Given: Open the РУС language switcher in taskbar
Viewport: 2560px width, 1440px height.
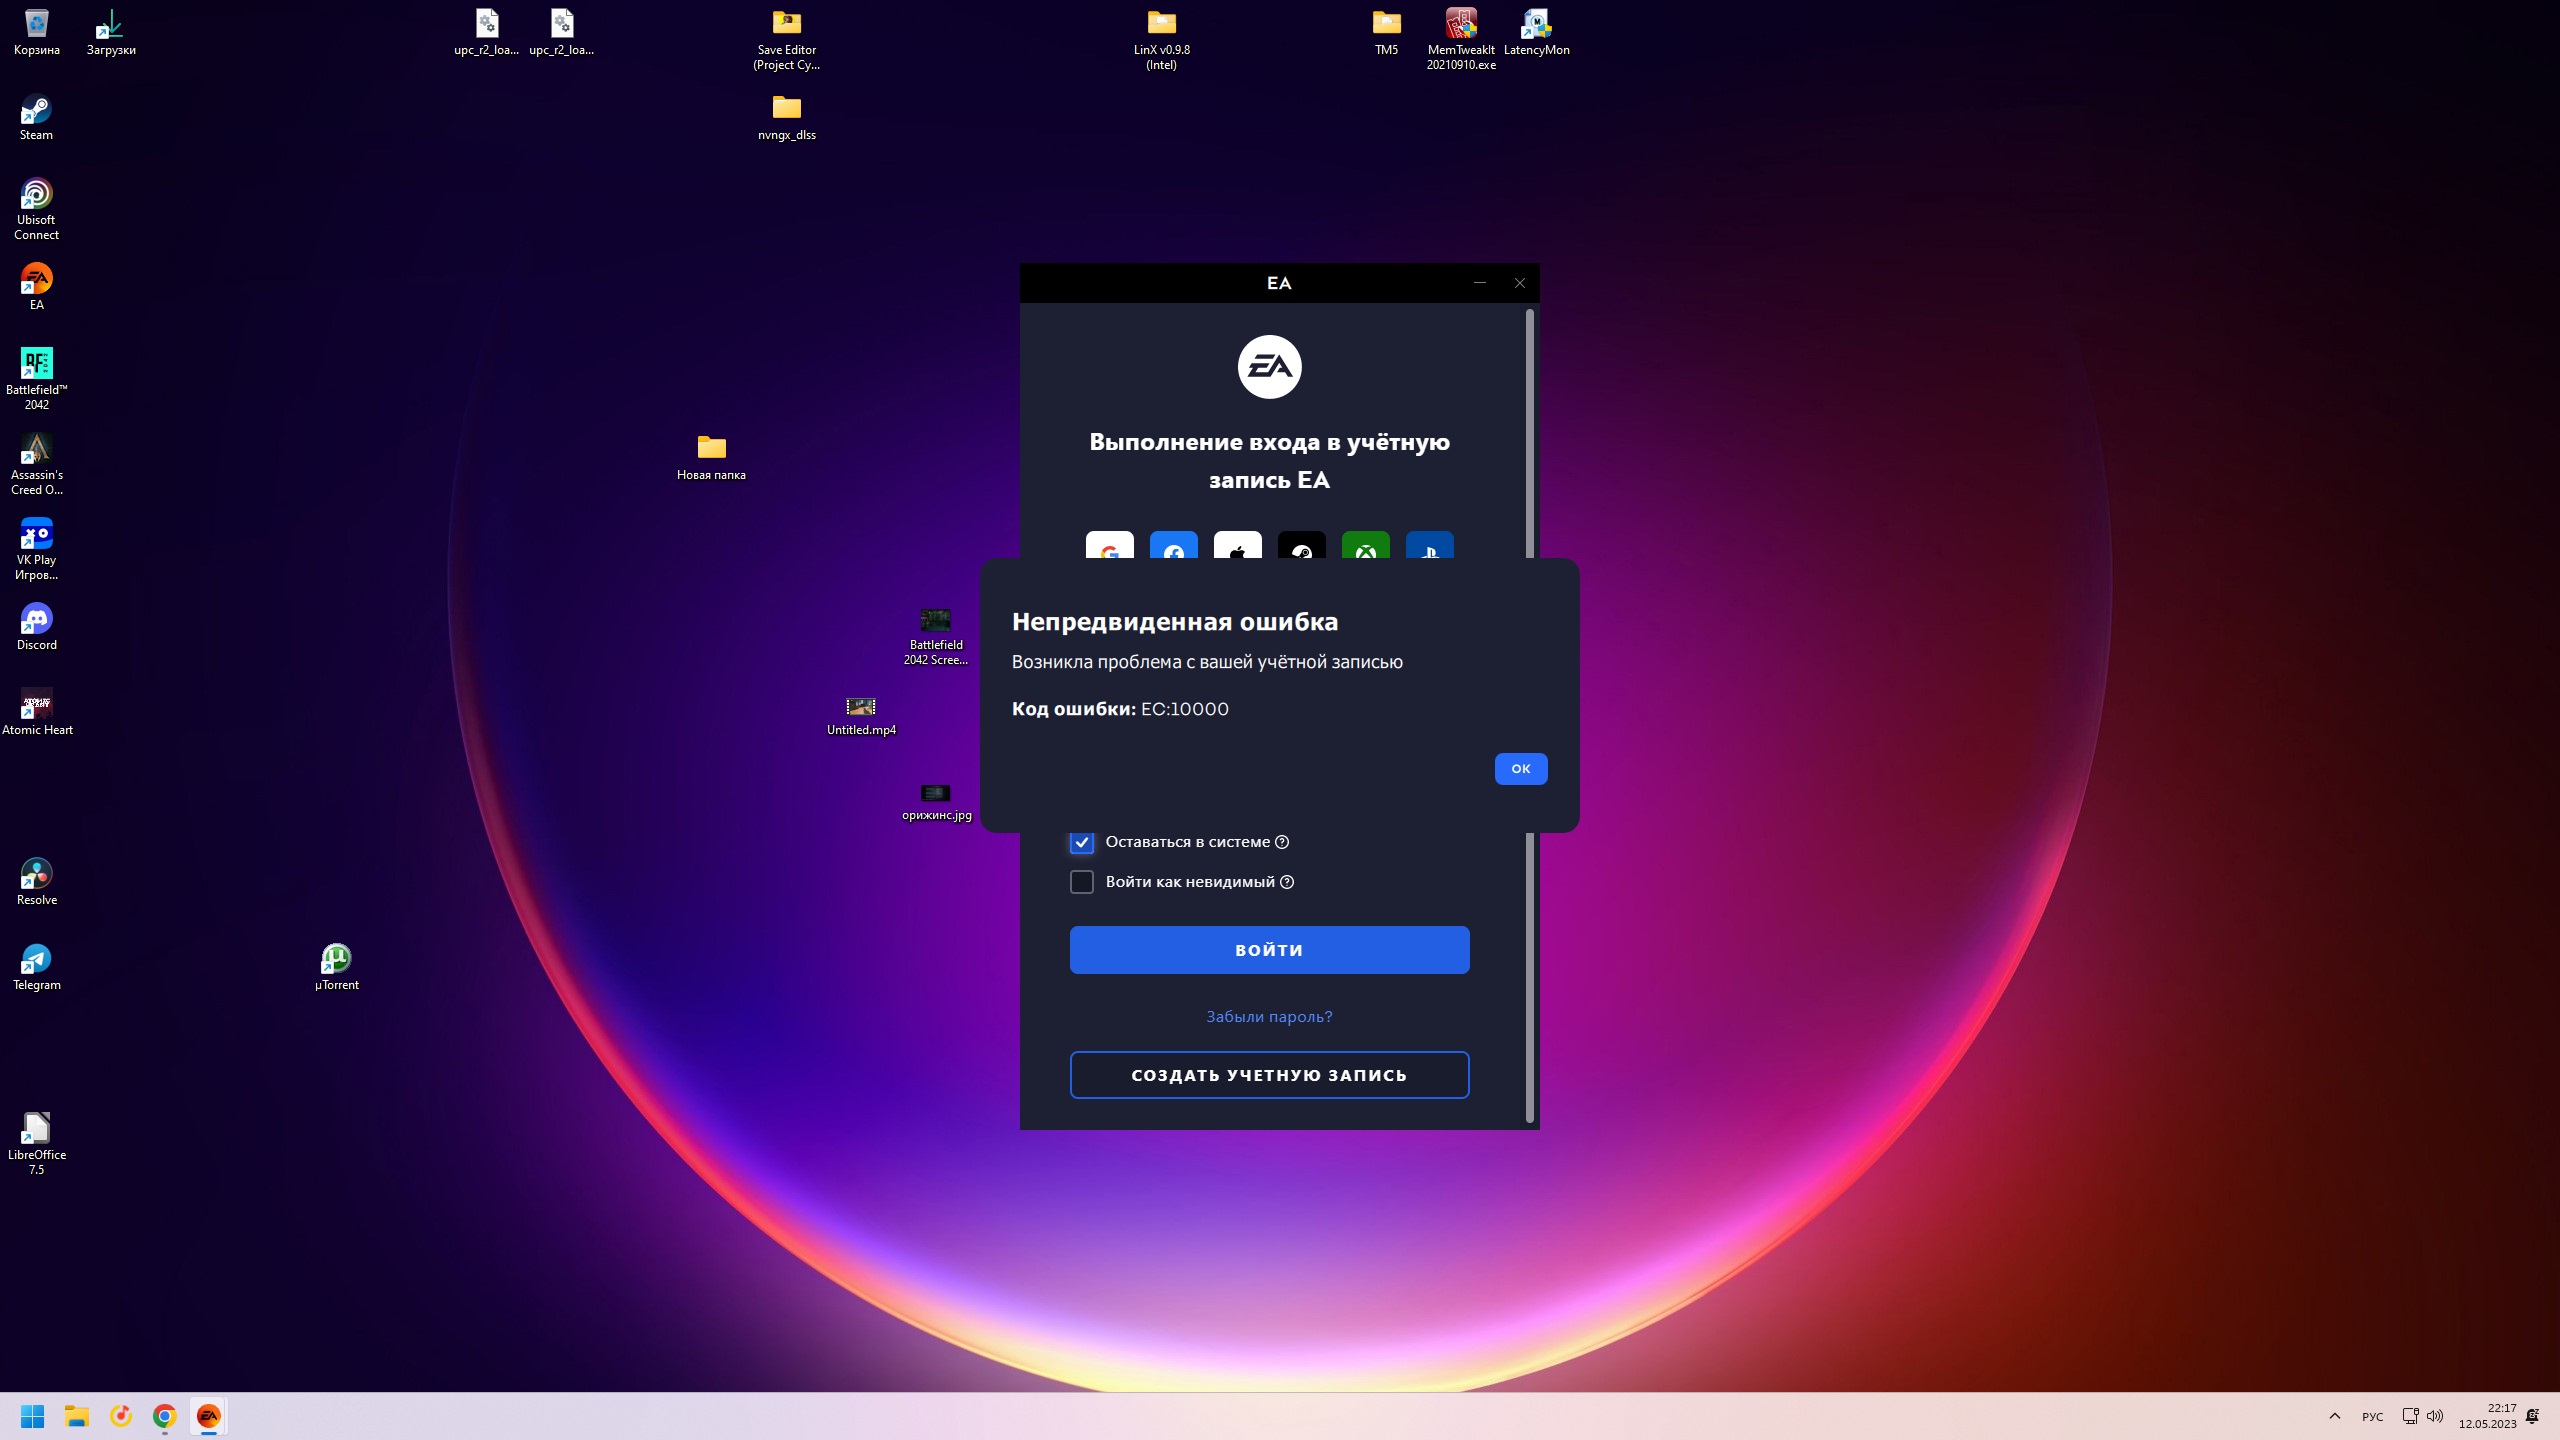Looking at the screenshot, I should pos(2372,1416).
